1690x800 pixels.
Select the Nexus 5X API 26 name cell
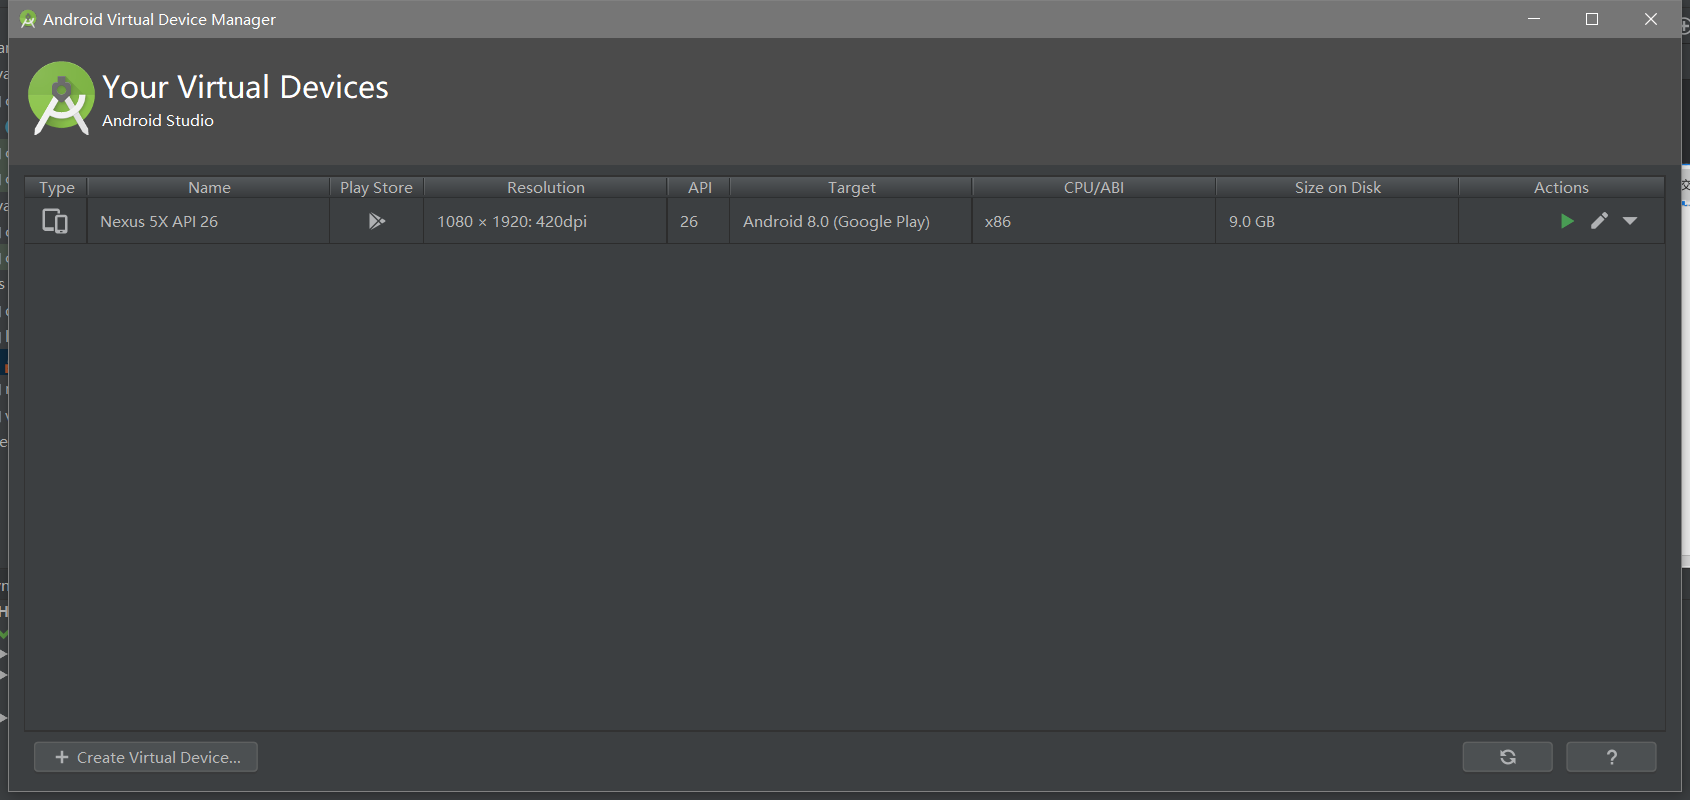point(209,221)
